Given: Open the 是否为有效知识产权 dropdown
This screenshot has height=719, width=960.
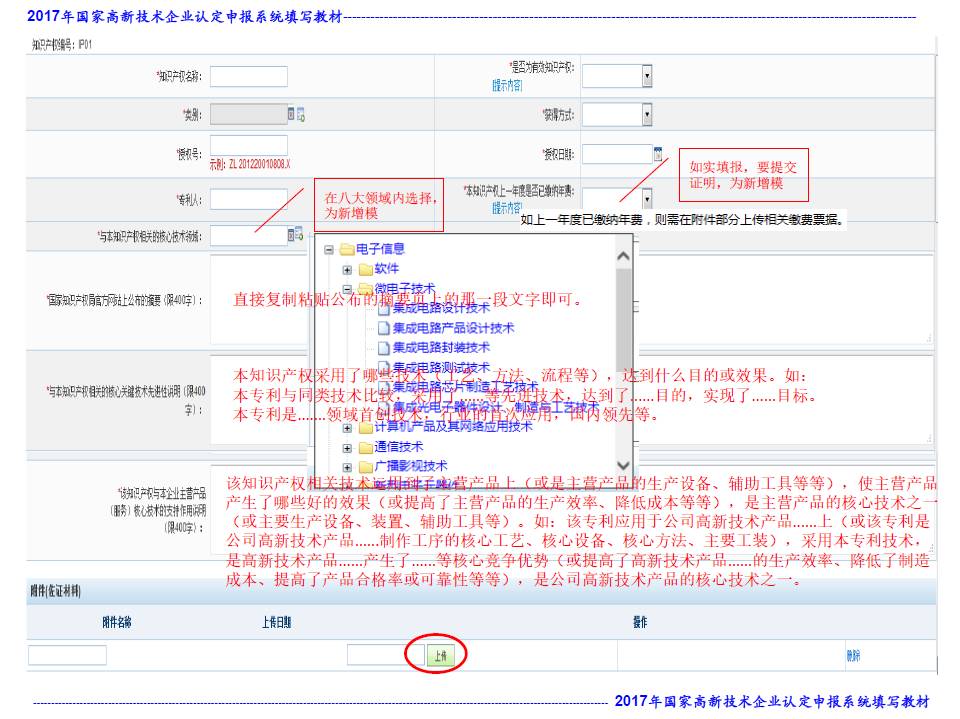Looking at the screenshot, I should point(647,76).
